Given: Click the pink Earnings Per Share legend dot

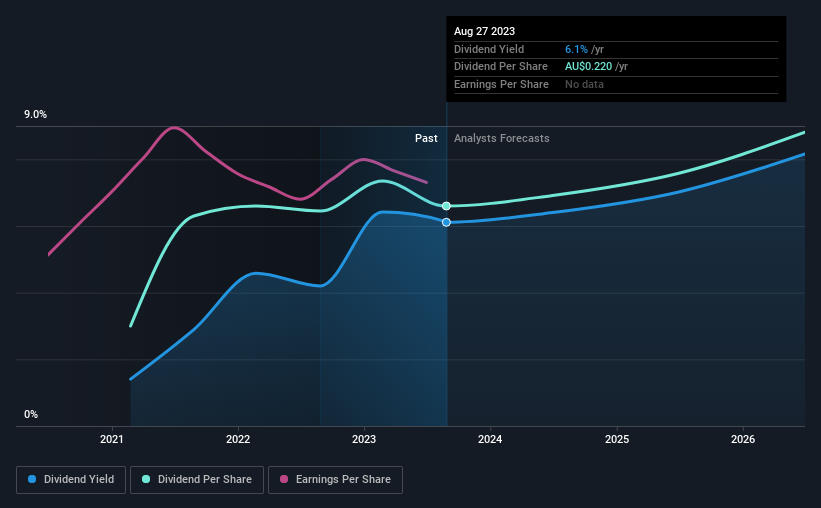Looking at the screenshot, I should pyautogui.click(x=284, y=479).
